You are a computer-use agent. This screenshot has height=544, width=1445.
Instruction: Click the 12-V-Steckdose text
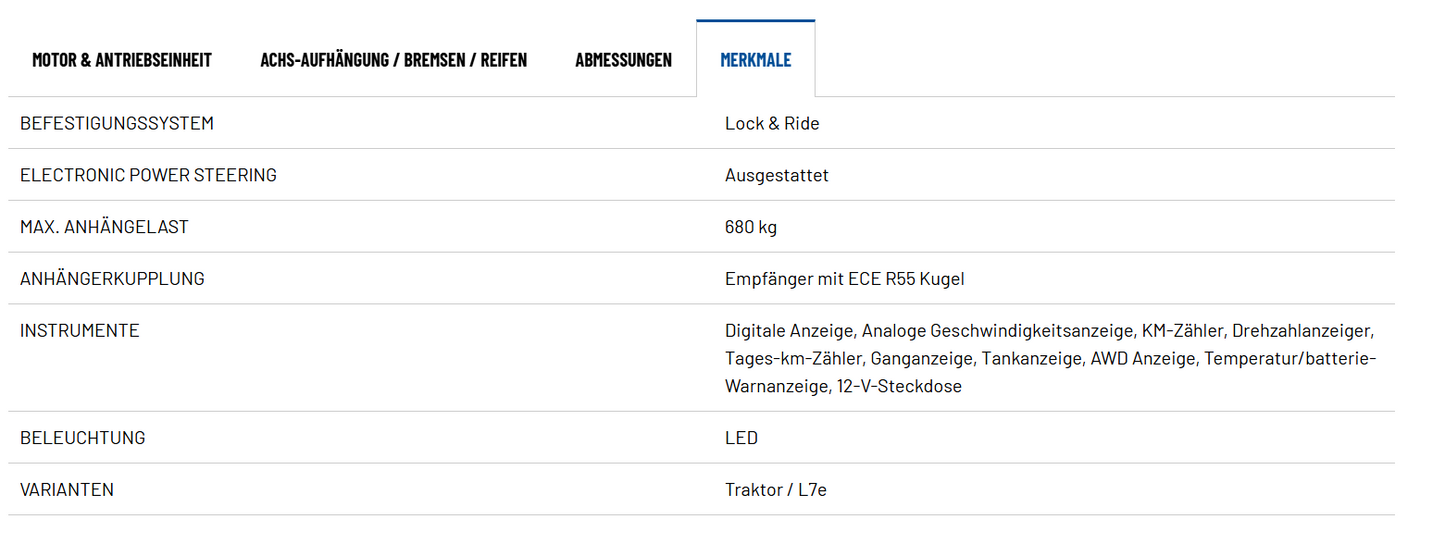pyautogui.click(x=898, y=386)
